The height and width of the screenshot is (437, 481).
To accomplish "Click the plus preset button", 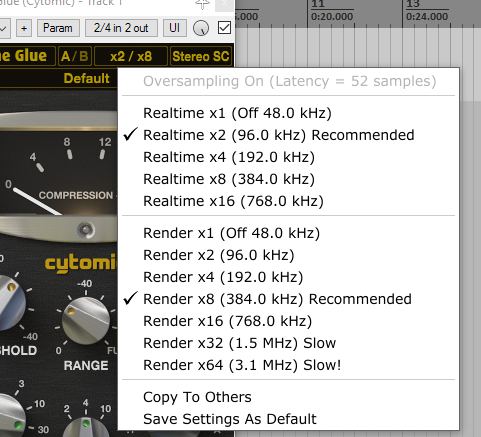I will point(24,28).
